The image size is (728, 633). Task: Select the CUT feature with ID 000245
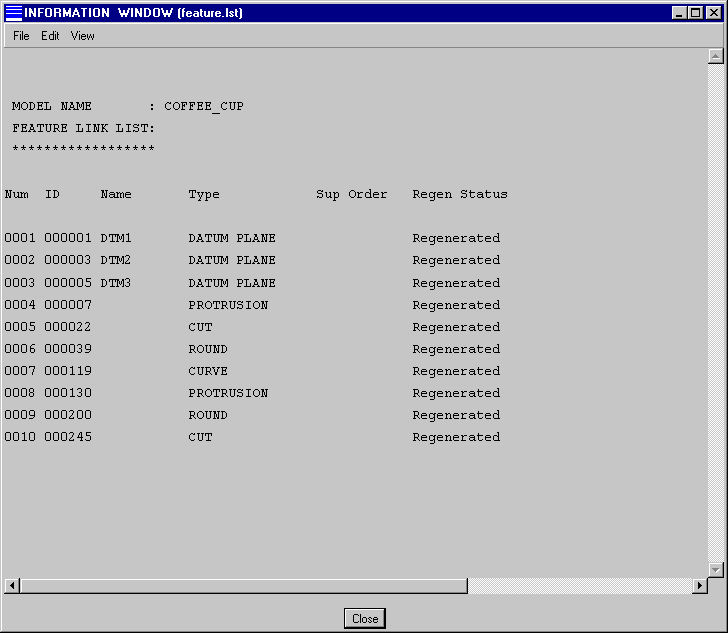[200, 437]
